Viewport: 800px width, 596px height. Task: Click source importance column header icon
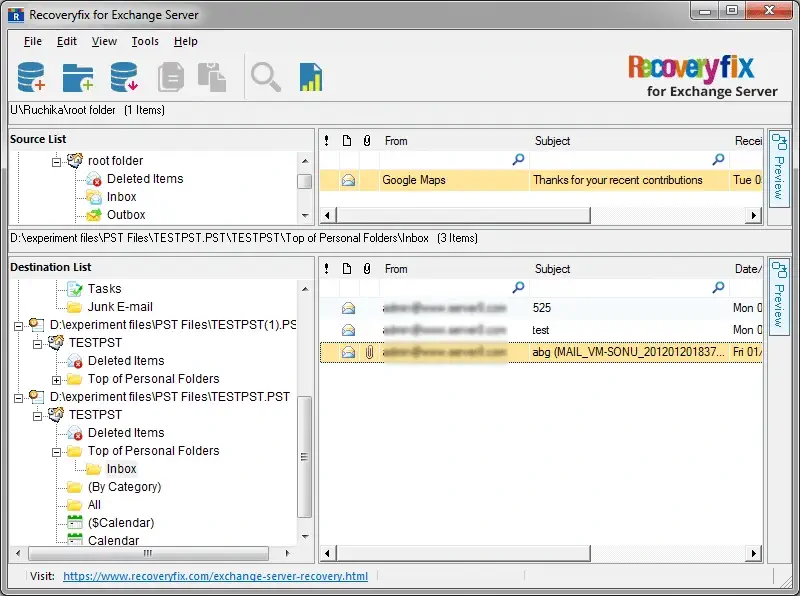click(327, 141)
